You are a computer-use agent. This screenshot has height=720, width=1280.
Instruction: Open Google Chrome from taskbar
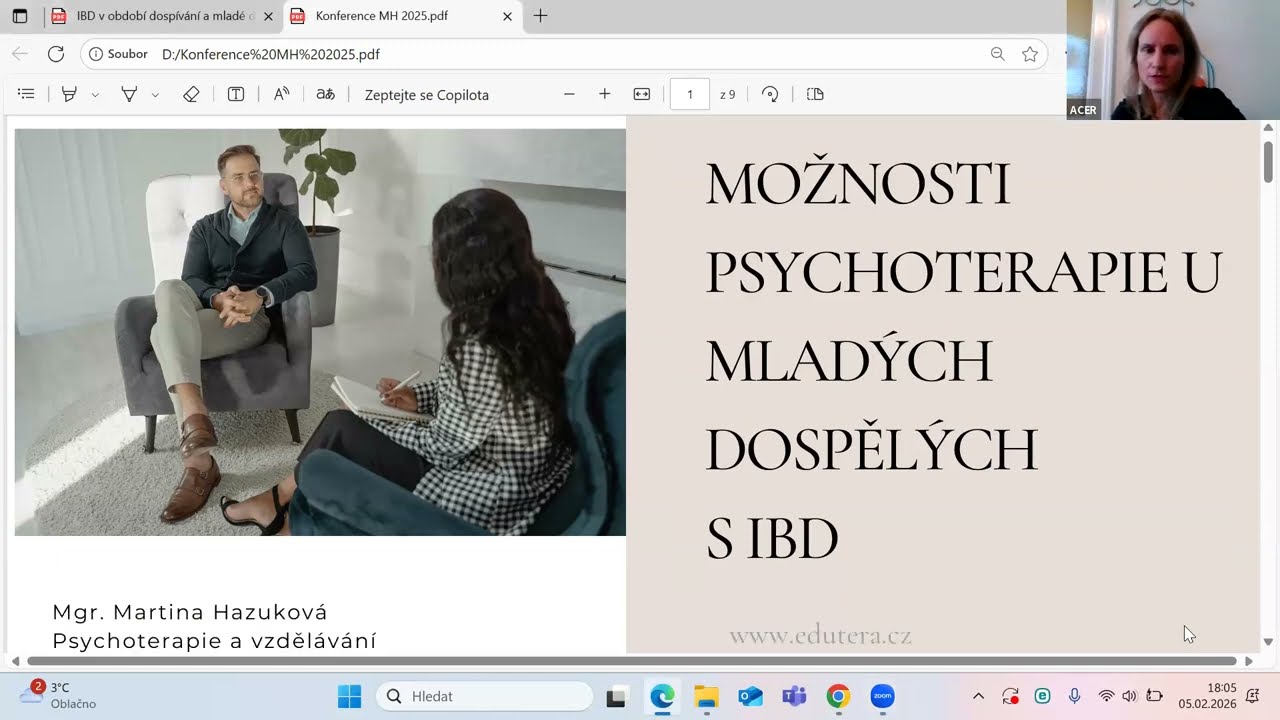click(x=838, y=697)
